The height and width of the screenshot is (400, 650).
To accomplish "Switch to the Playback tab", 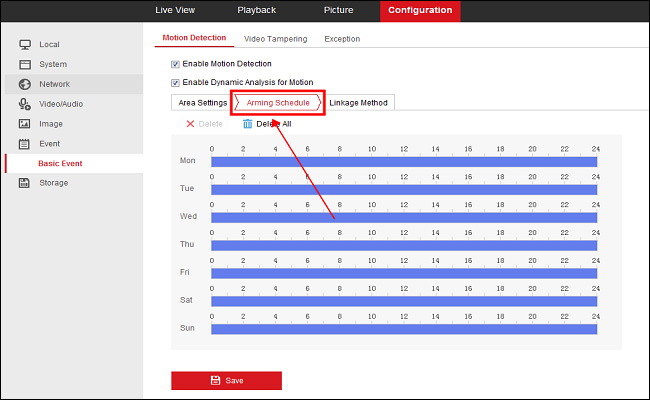I will [x=256, y=10].
